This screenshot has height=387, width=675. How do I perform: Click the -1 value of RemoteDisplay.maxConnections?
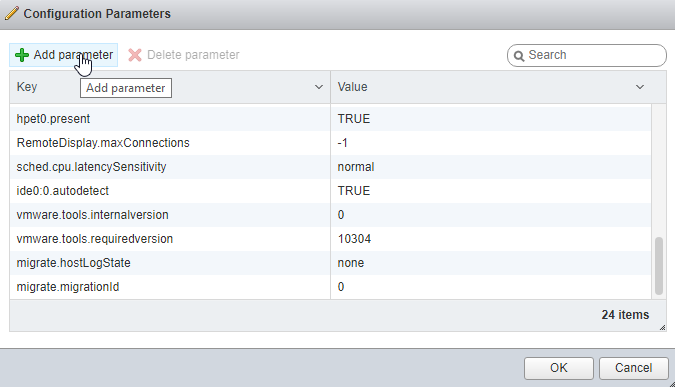[342, 143]
